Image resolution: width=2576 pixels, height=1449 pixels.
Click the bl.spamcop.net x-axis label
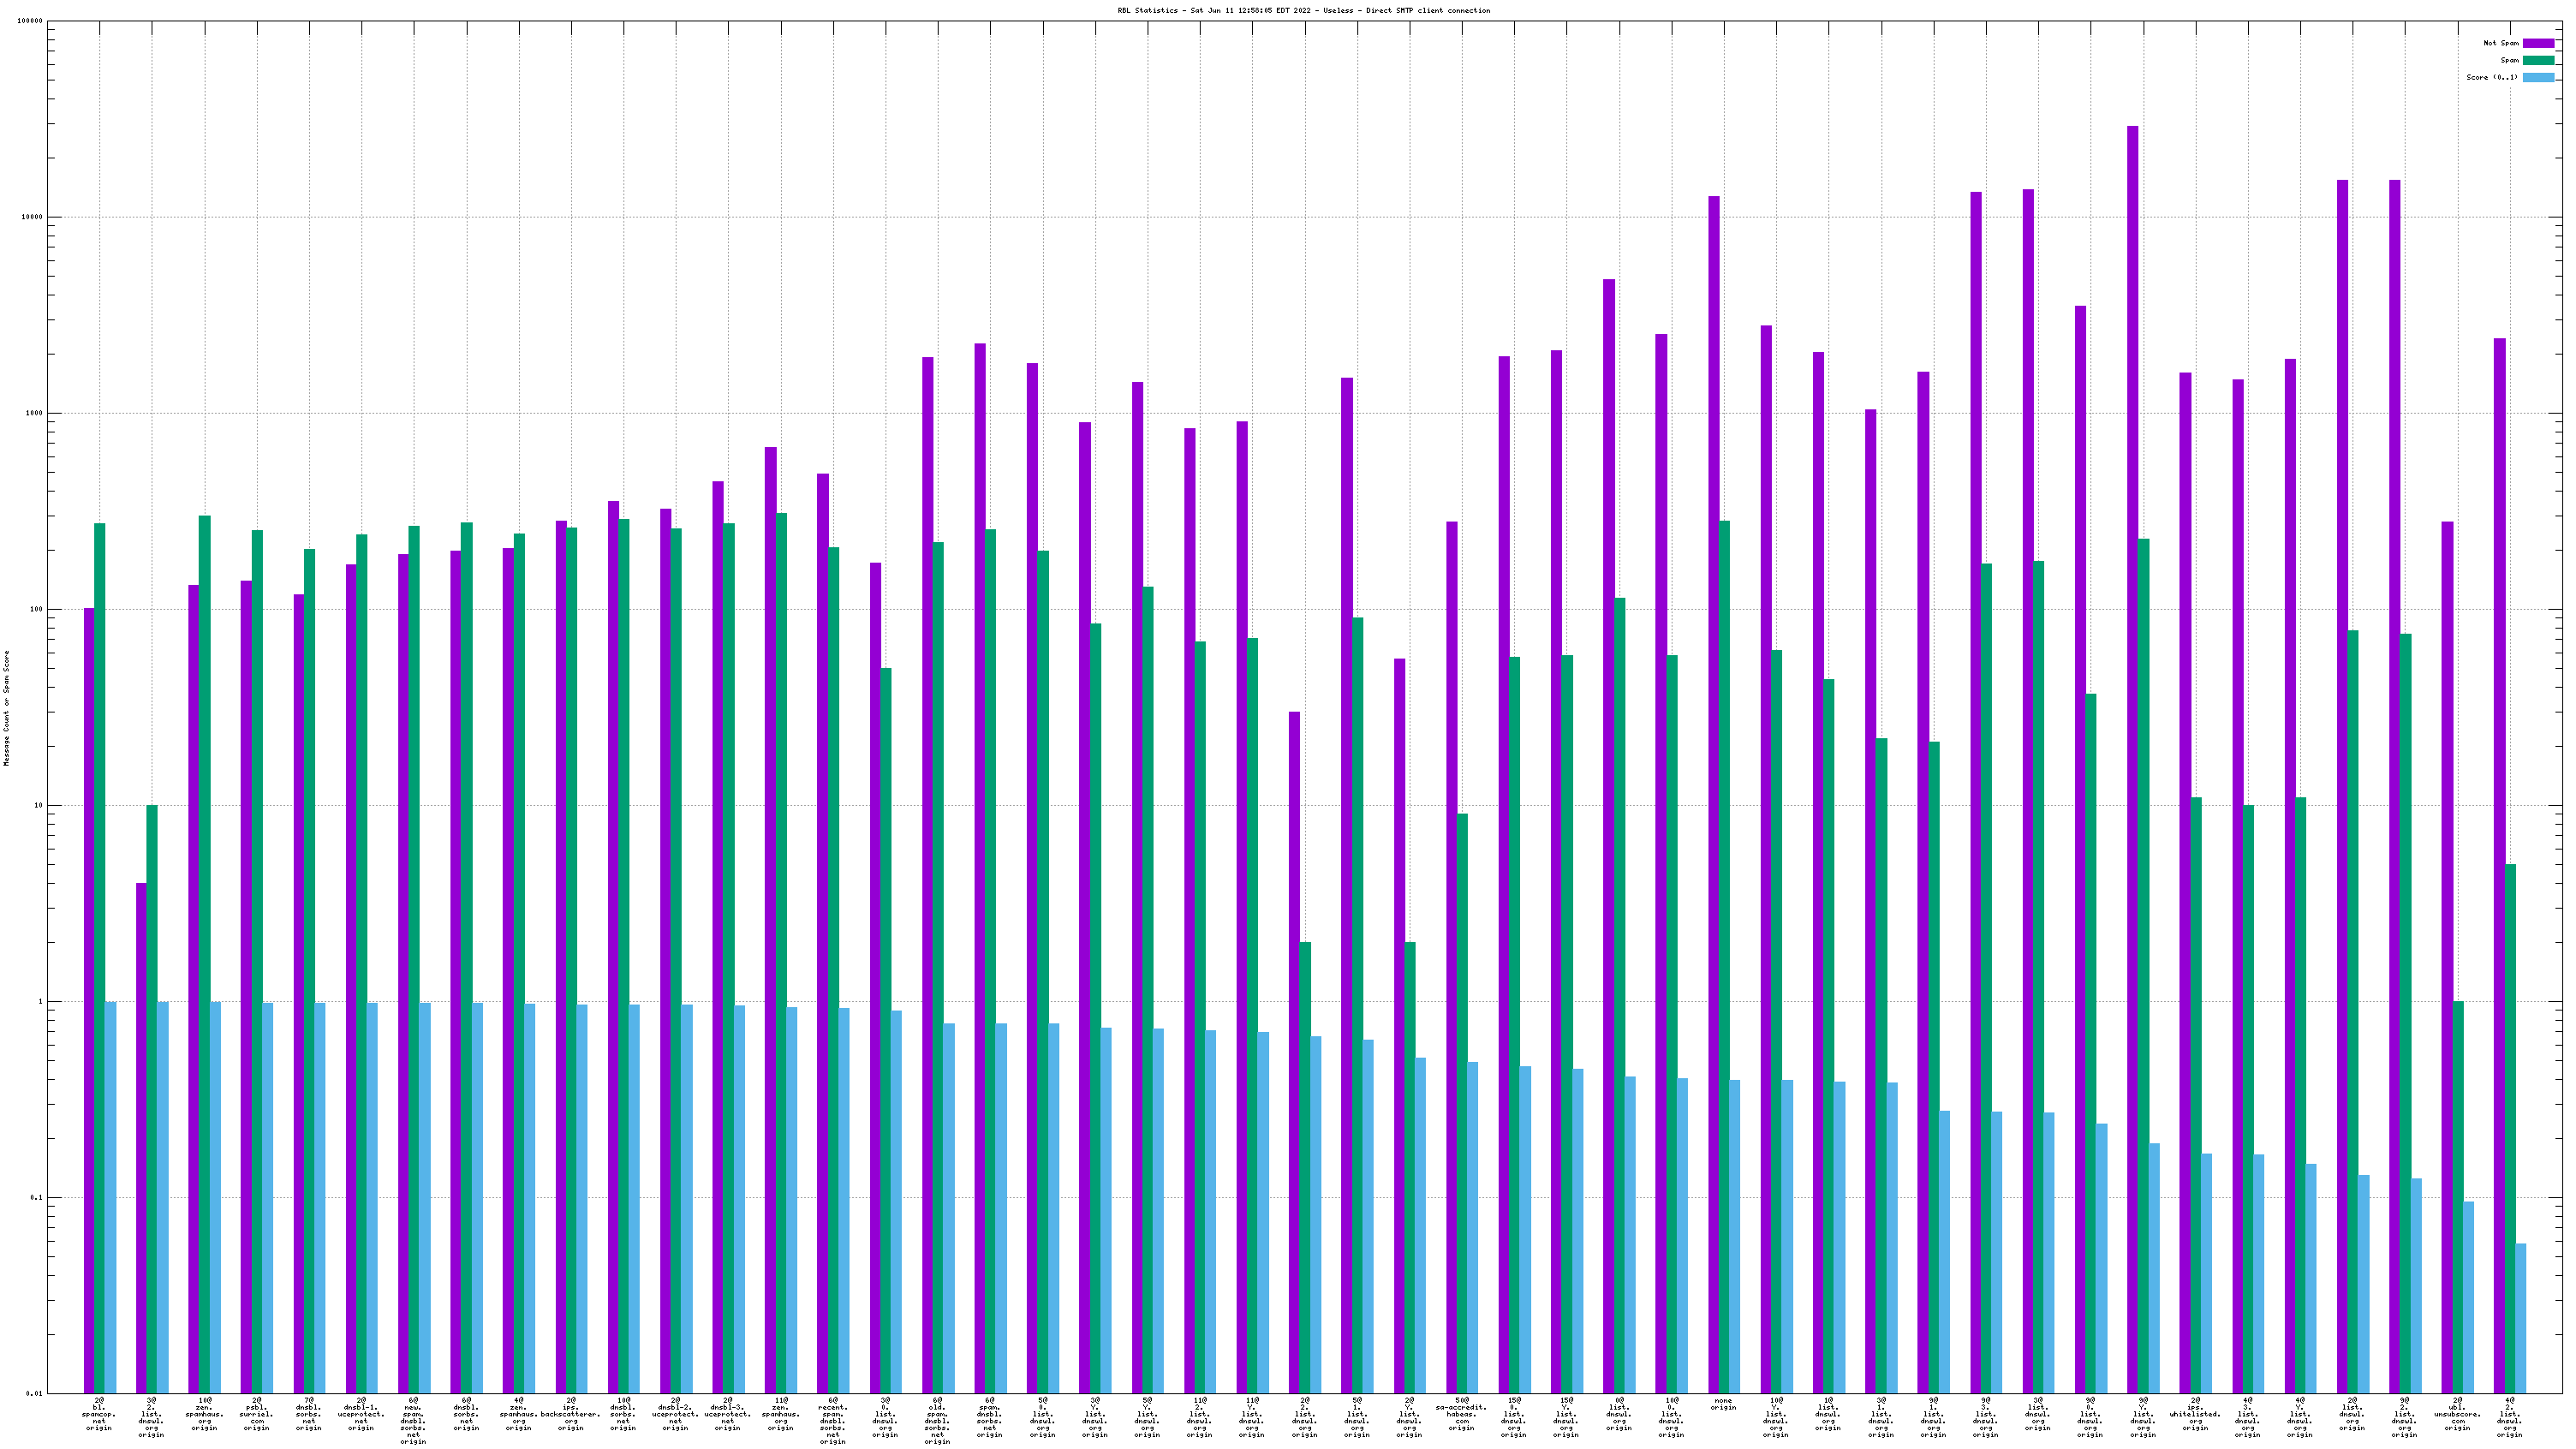point(99,1414)
